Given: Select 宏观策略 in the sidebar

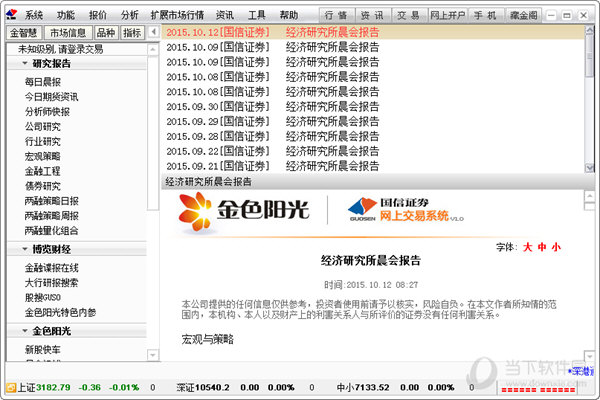Looking at the screenshot, I should pos(43,156).
